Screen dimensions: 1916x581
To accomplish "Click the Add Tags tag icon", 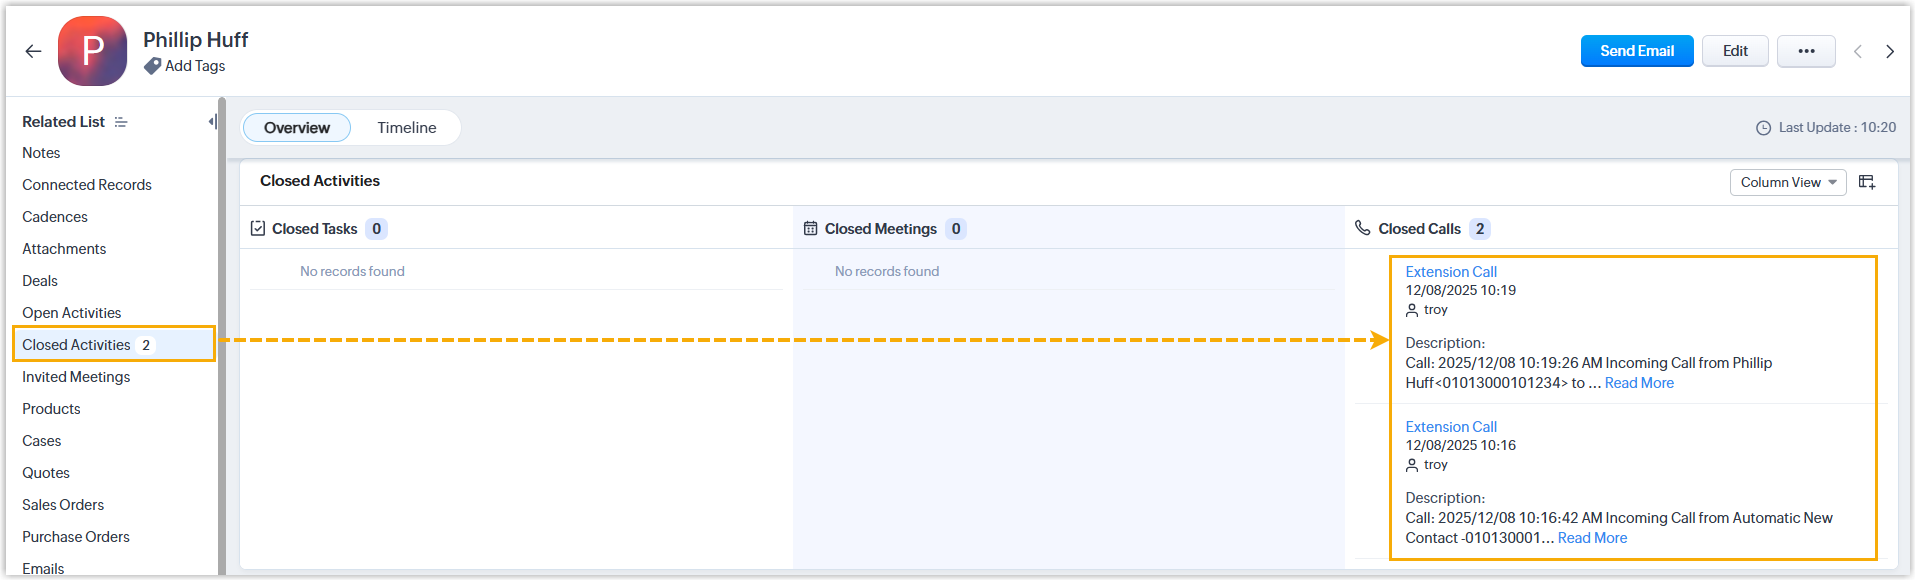I will coord(152,66).
